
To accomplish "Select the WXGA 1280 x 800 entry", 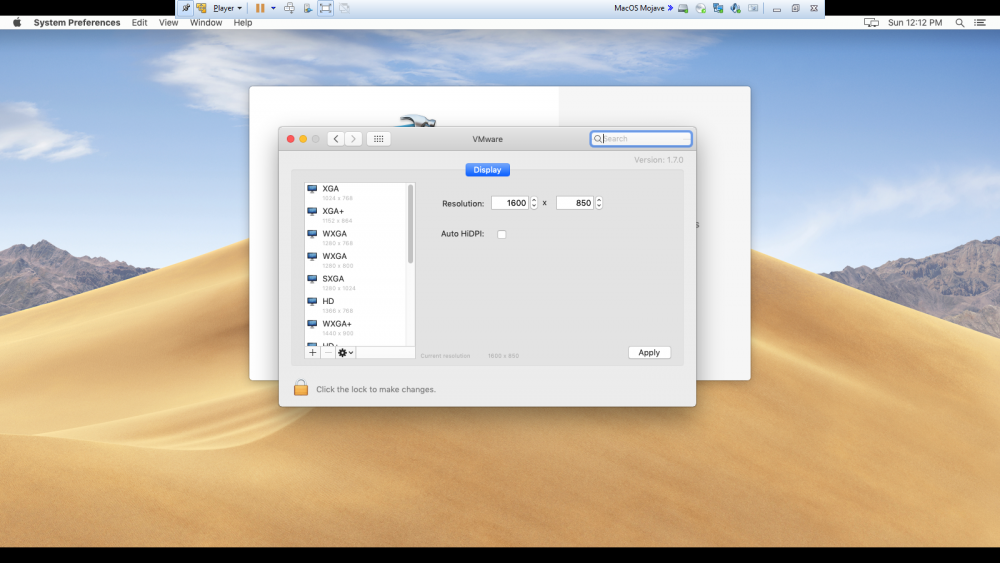I will (356, 260).
